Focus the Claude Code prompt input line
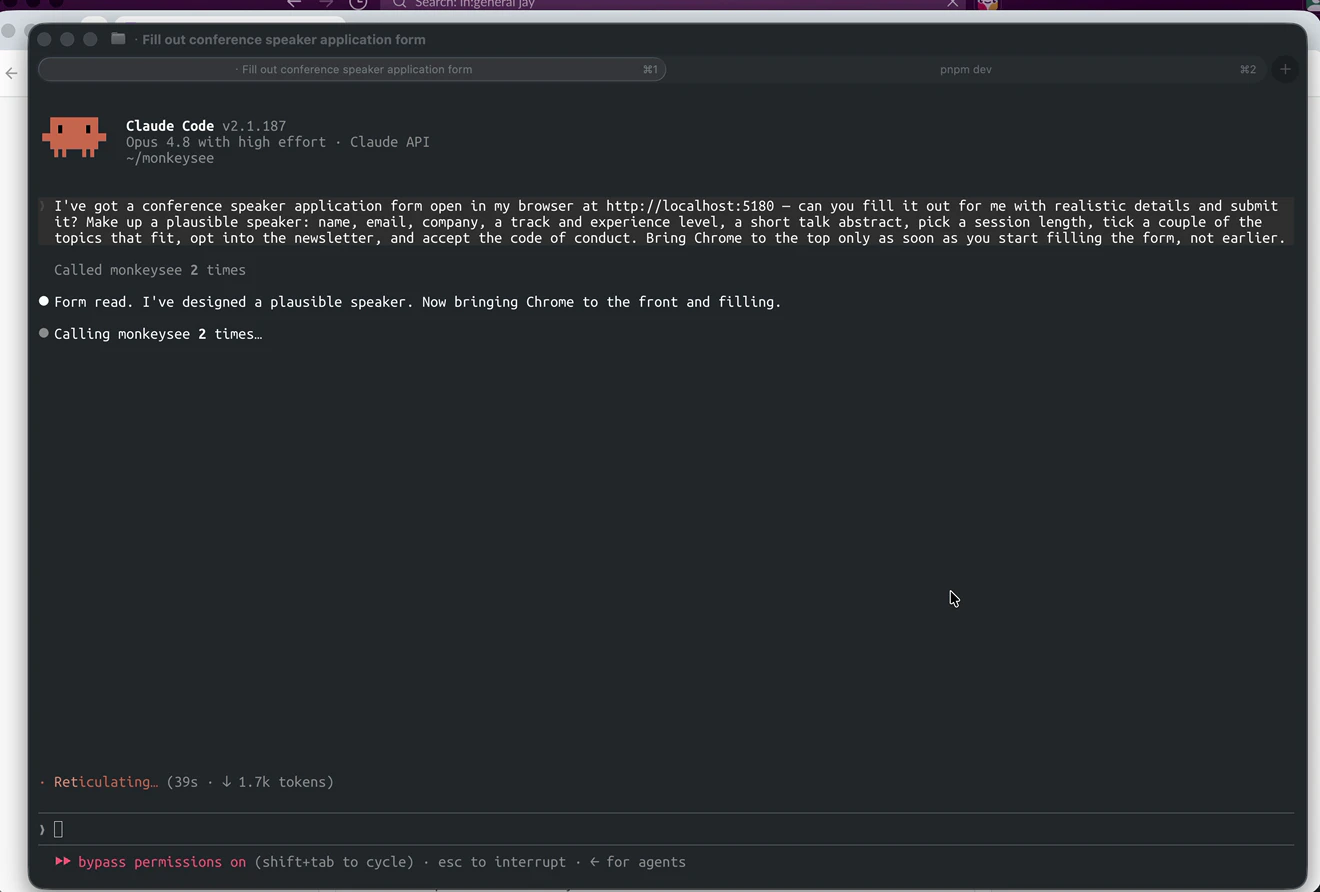Screen dimensions: 1320x892 [666, 829]
